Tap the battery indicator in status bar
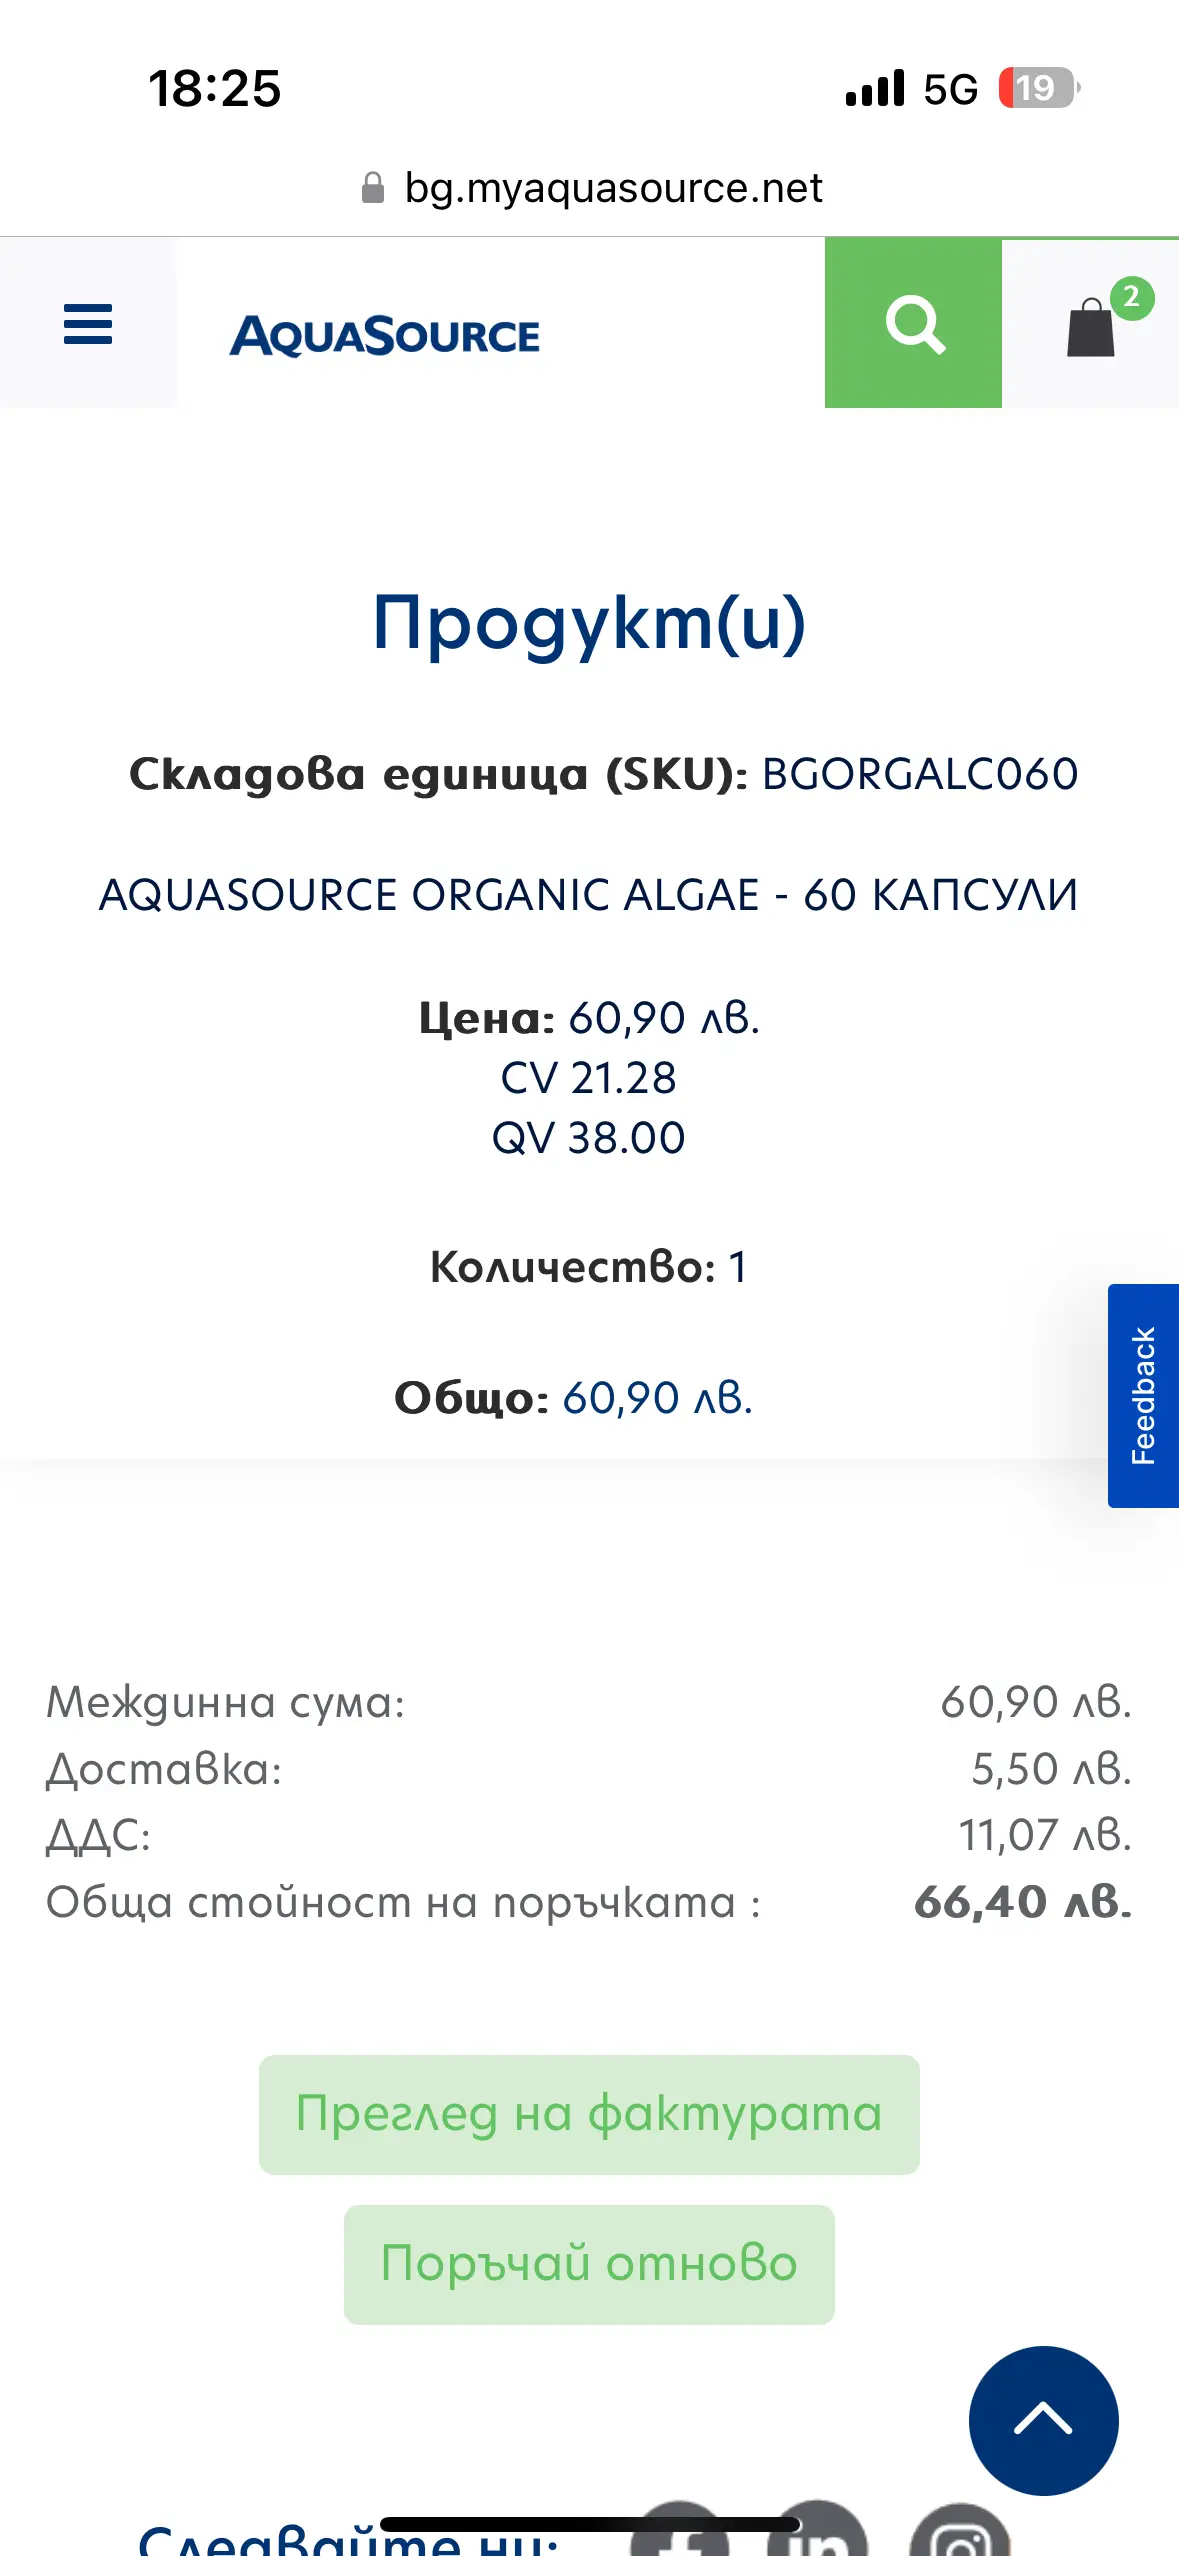The height and width of the screenshot is (2556, 1179). 1038,88
